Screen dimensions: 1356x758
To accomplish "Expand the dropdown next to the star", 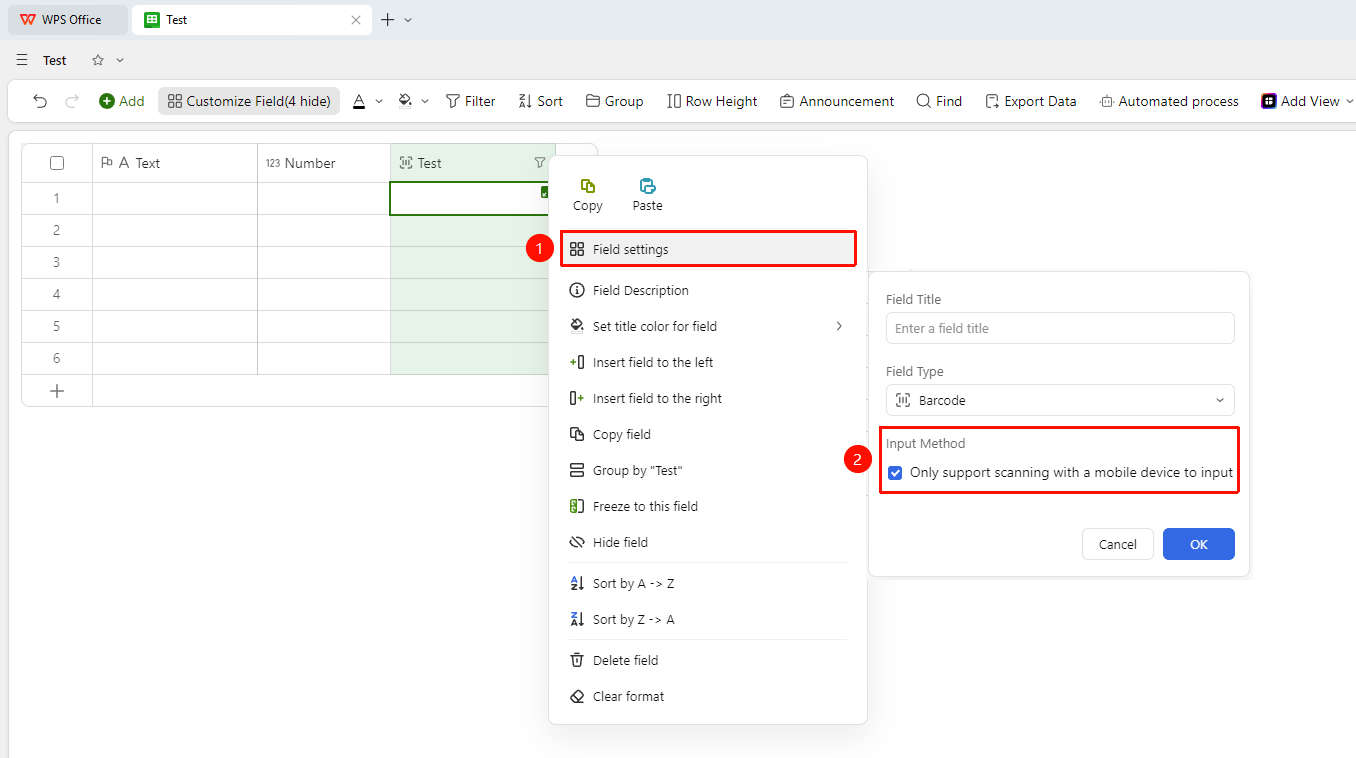I will 120,60.
